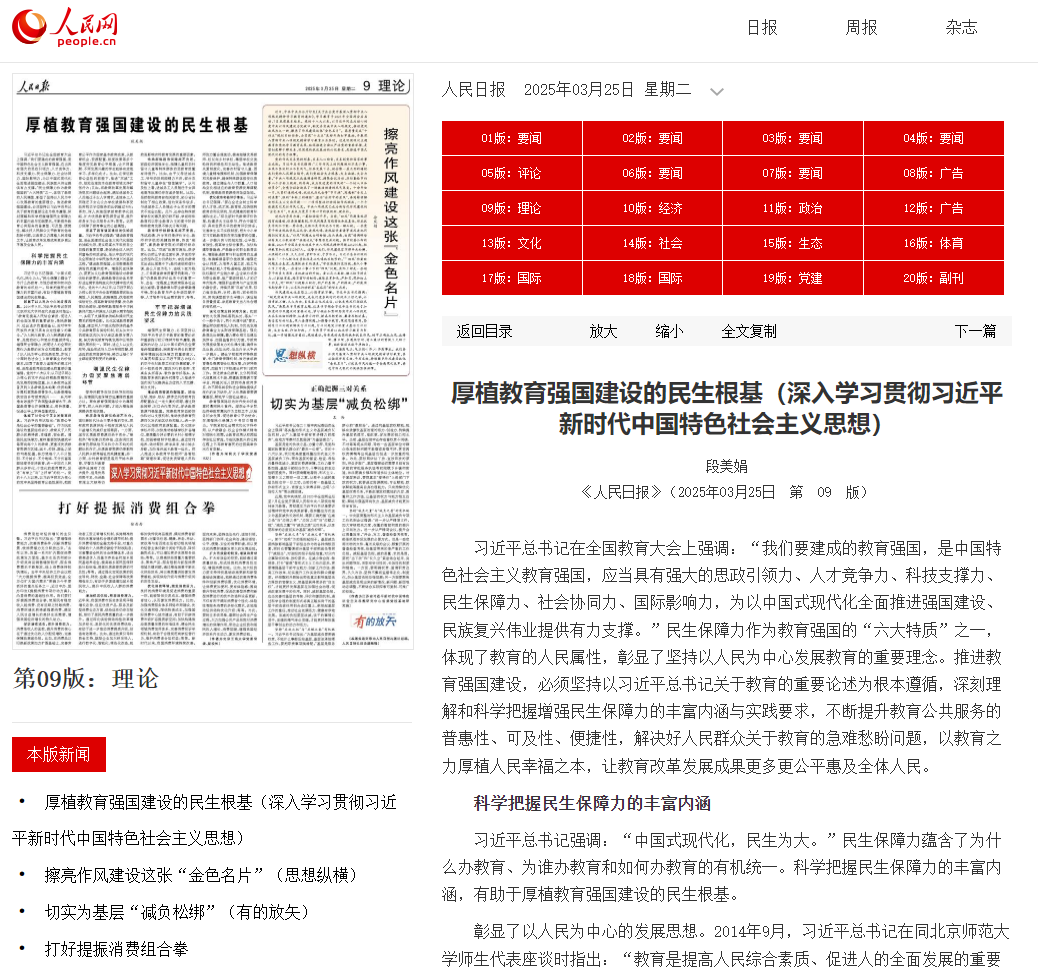View 20版：副刊 page
Viewport: 1038px width, 974px height.
coord(934,279)
